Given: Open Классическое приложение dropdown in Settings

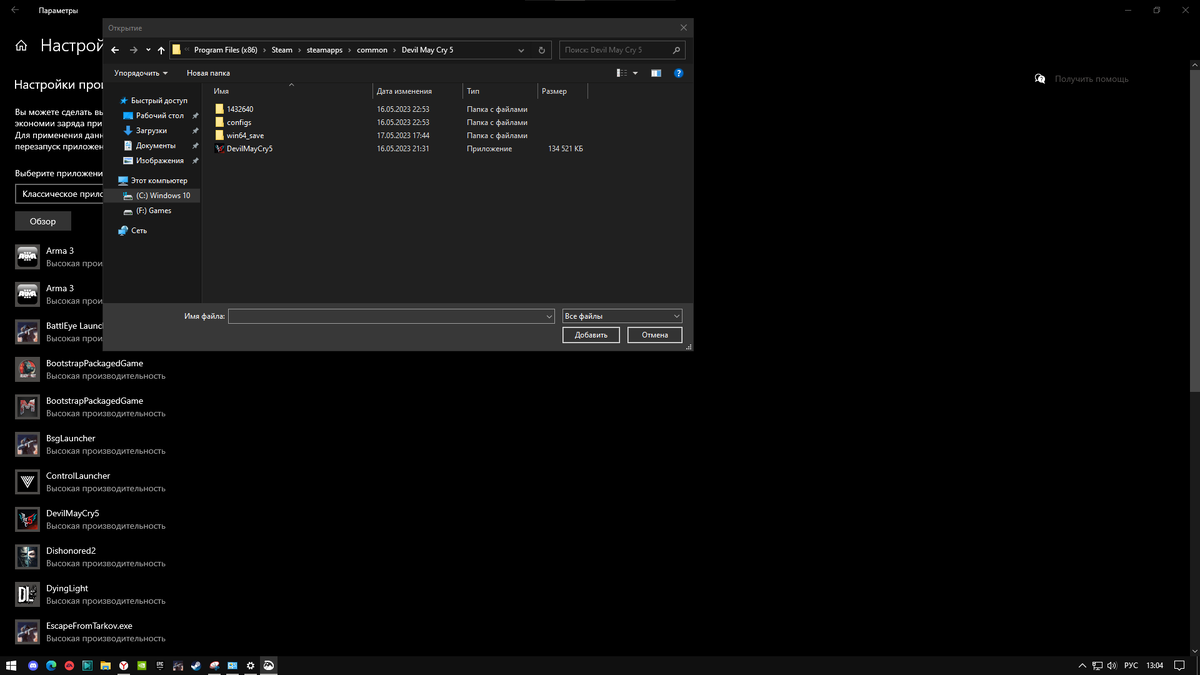Looking at the screenshot, I should tap(59, 194).
